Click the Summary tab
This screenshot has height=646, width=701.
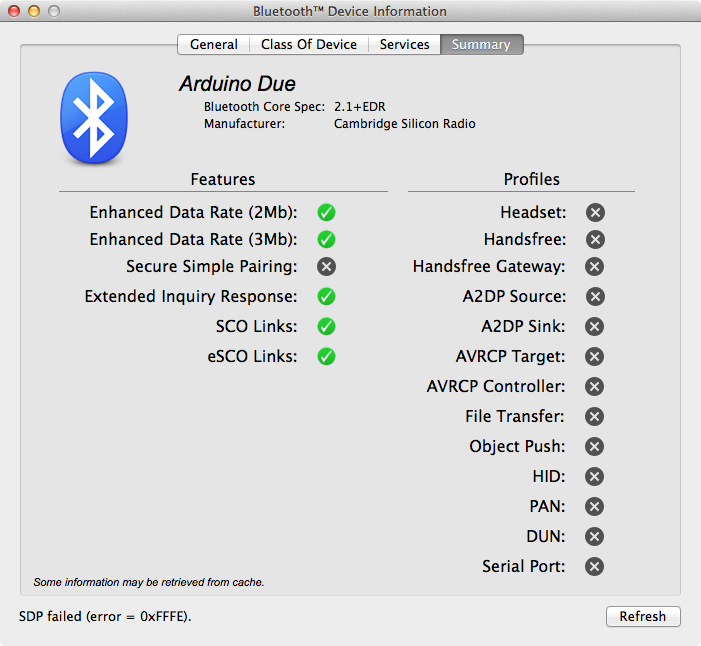[481, 45]
